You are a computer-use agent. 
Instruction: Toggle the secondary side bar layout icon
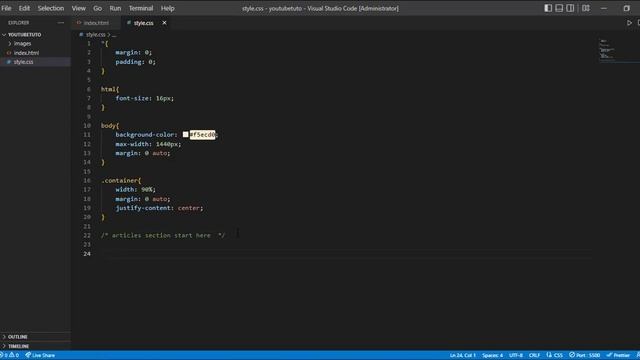tap(570, 8)
